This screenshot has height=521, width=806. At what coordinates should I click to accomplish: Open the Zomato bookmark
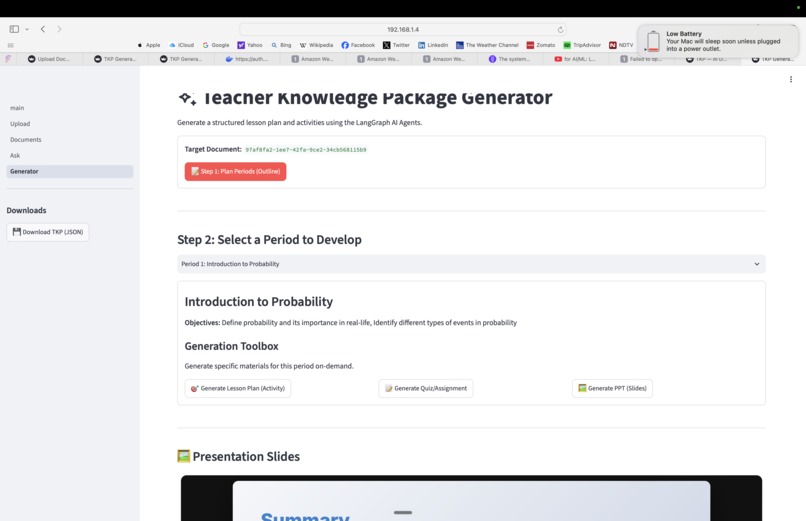click(x=541, y=45)
